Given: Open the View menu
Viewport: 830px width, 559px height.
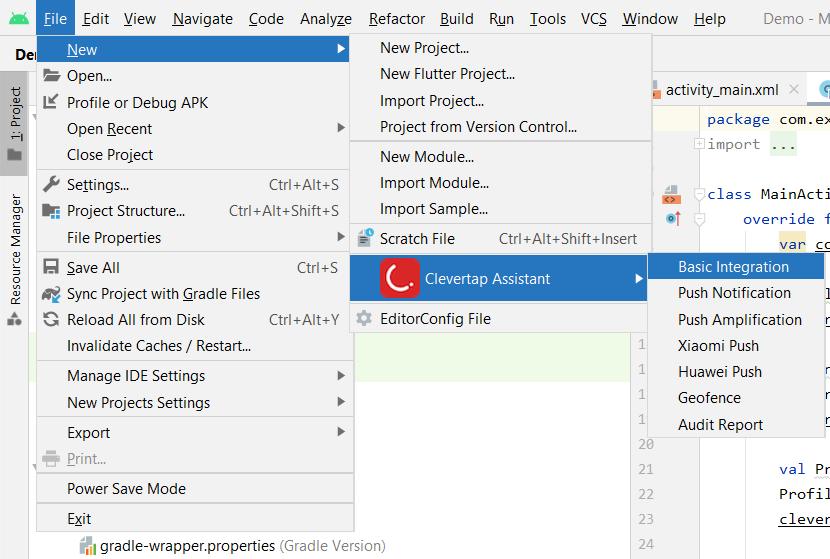Looking at the screenshot, I should 140,19.
